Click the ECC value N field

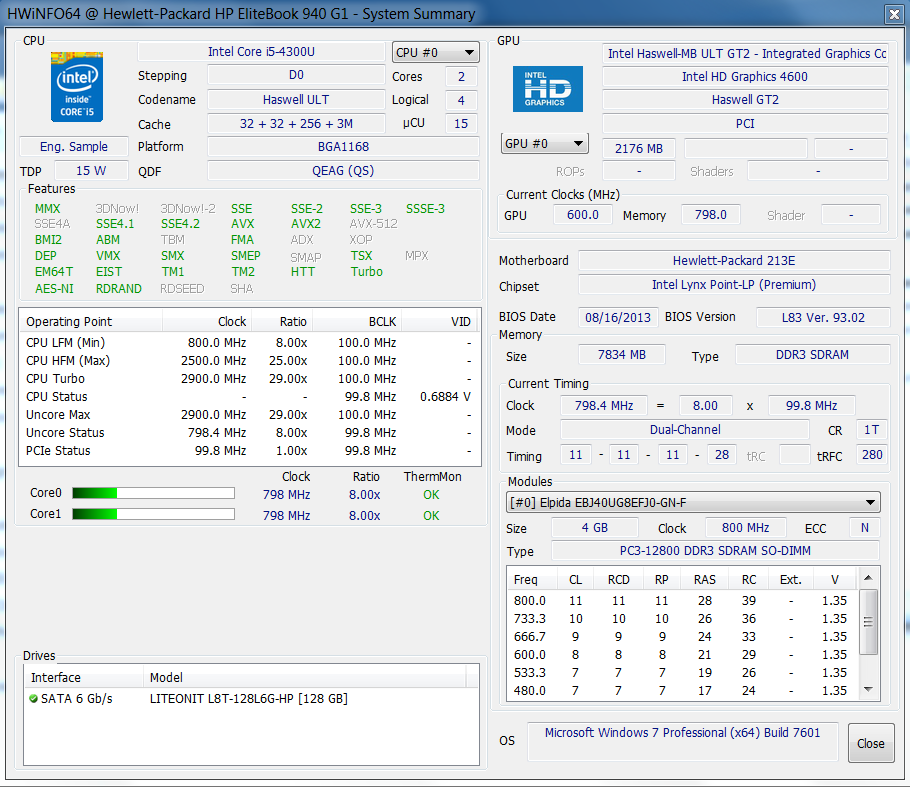pos(865,528)
